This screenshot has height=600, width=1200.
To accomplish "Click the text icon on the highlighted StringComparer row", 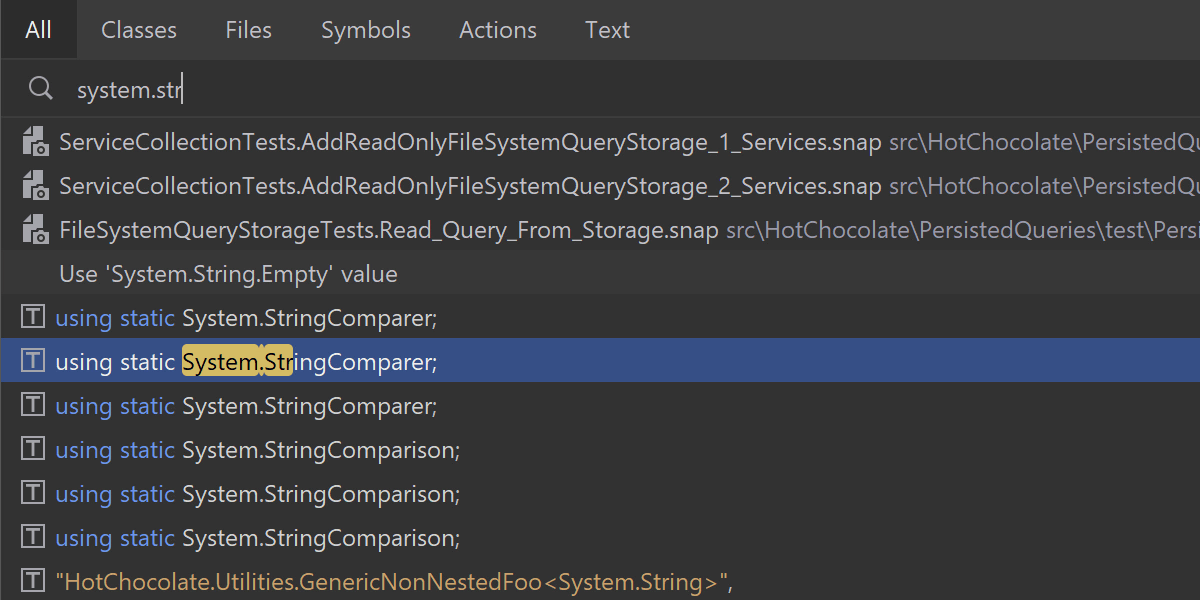I will pyautogui.click(x=33, y=361).
